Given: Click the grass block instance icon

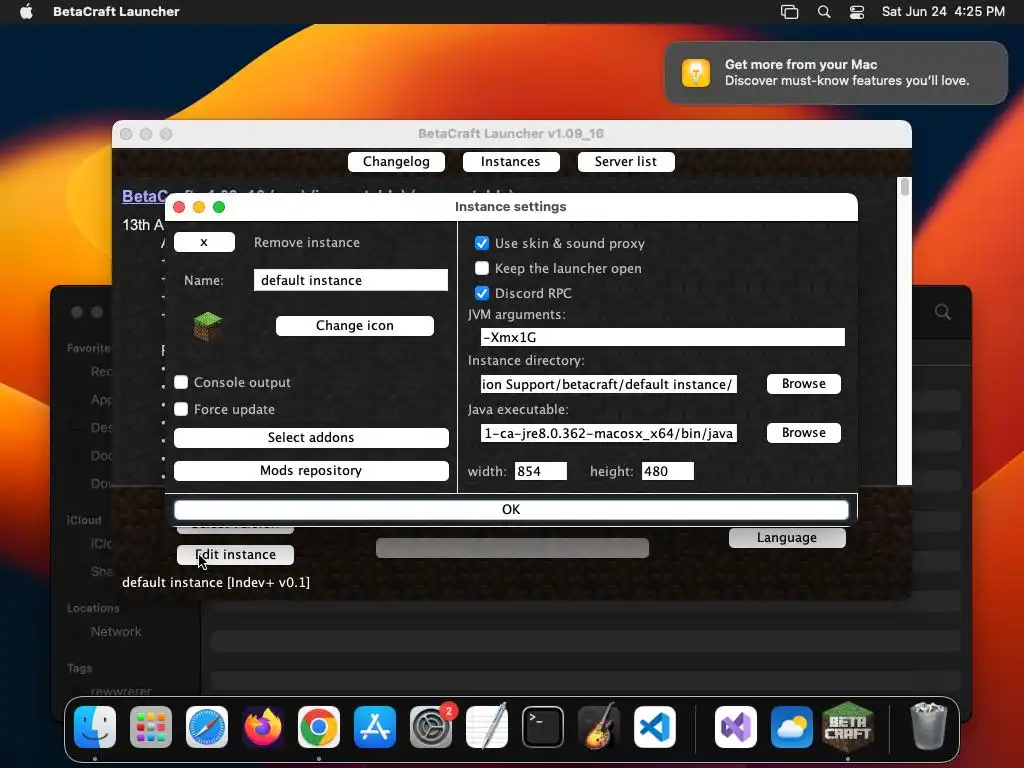Looking at the screenshot, I should click(208, 326).
